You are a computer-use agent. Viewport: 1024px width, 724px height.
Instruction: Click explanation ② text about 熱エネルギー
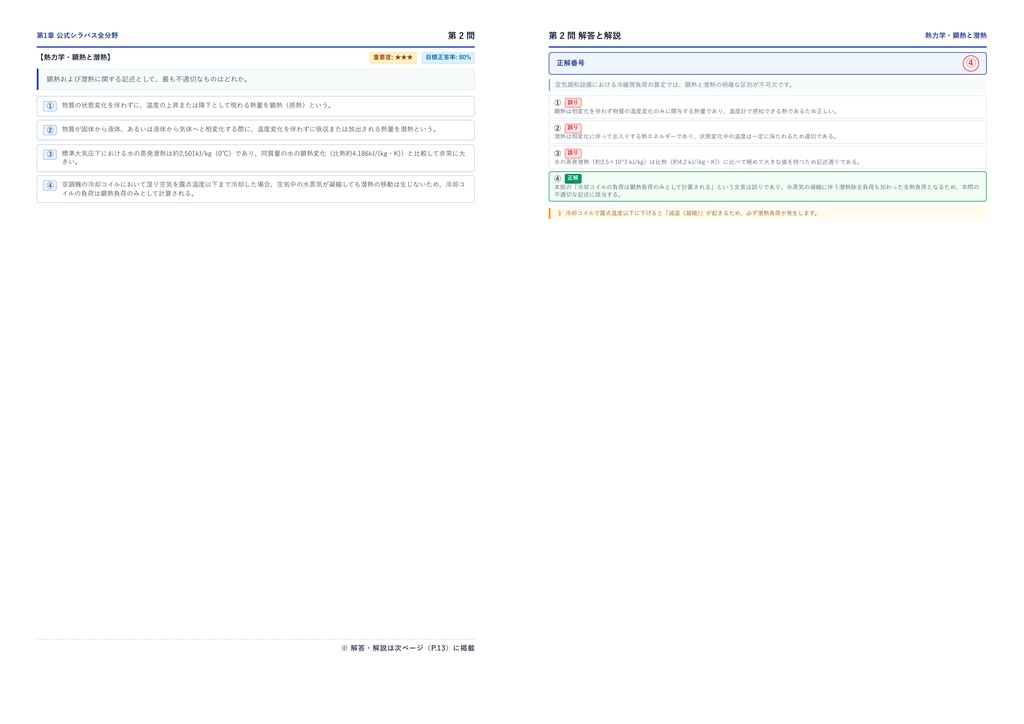click(696, 136)
